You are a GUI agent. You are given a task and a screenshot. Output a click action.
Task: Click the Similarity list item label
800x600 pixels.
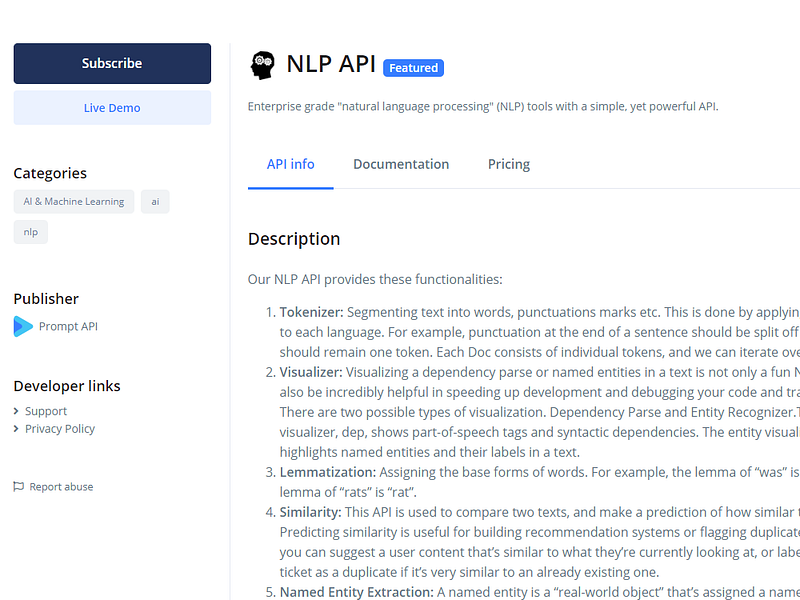310,512
